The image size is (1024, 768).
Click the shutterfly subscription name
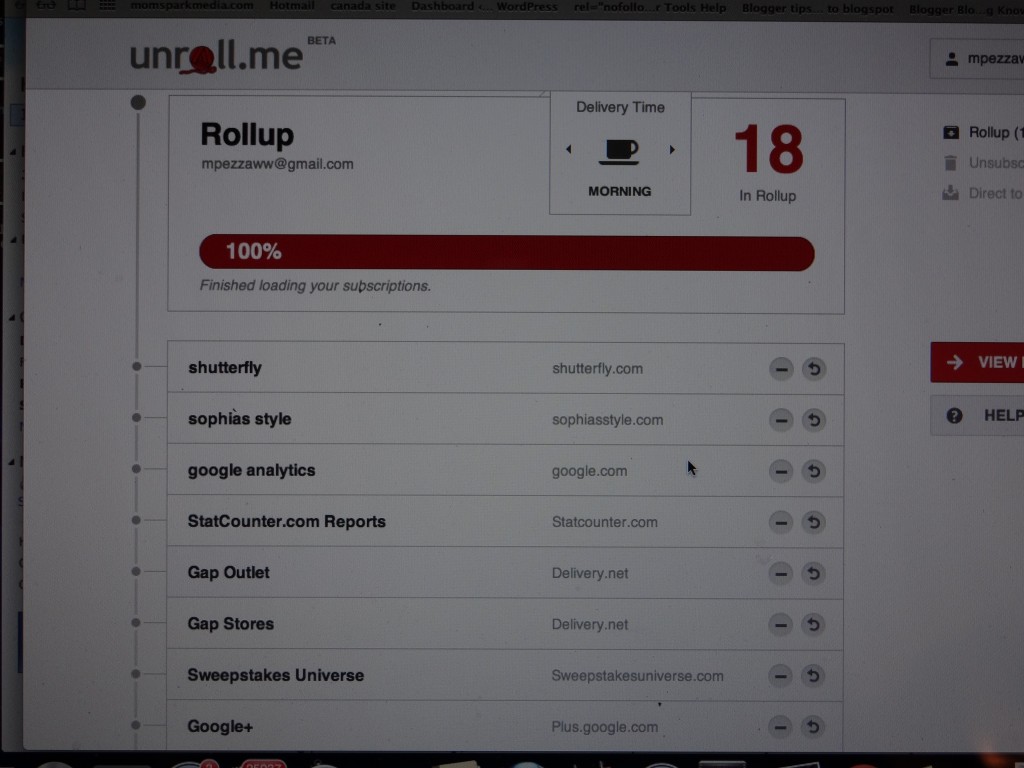coord(225,368)
